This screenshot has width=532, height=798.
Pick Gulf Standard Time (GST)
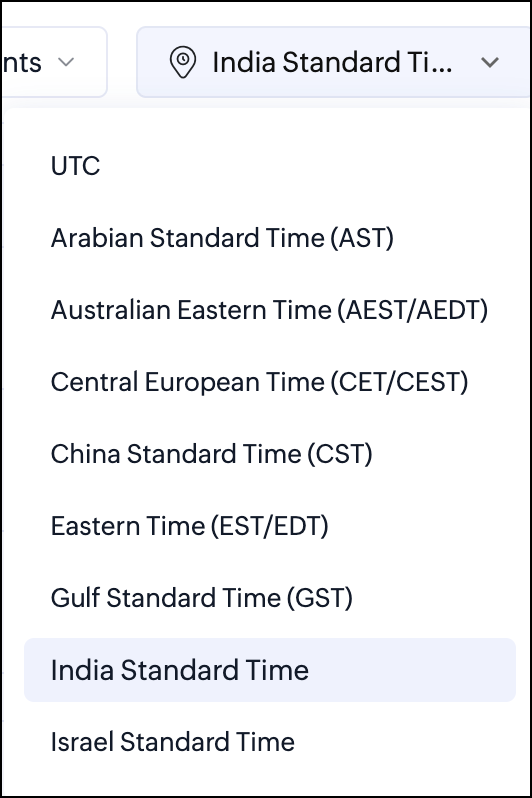coord(270,598)
